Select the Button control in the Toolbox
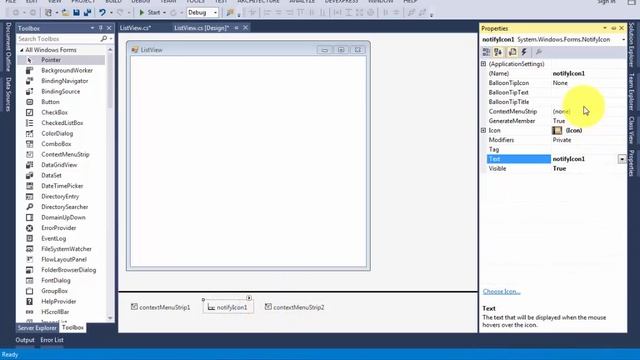The height and width of the screenshot is (360, 640). pos(61,102)
